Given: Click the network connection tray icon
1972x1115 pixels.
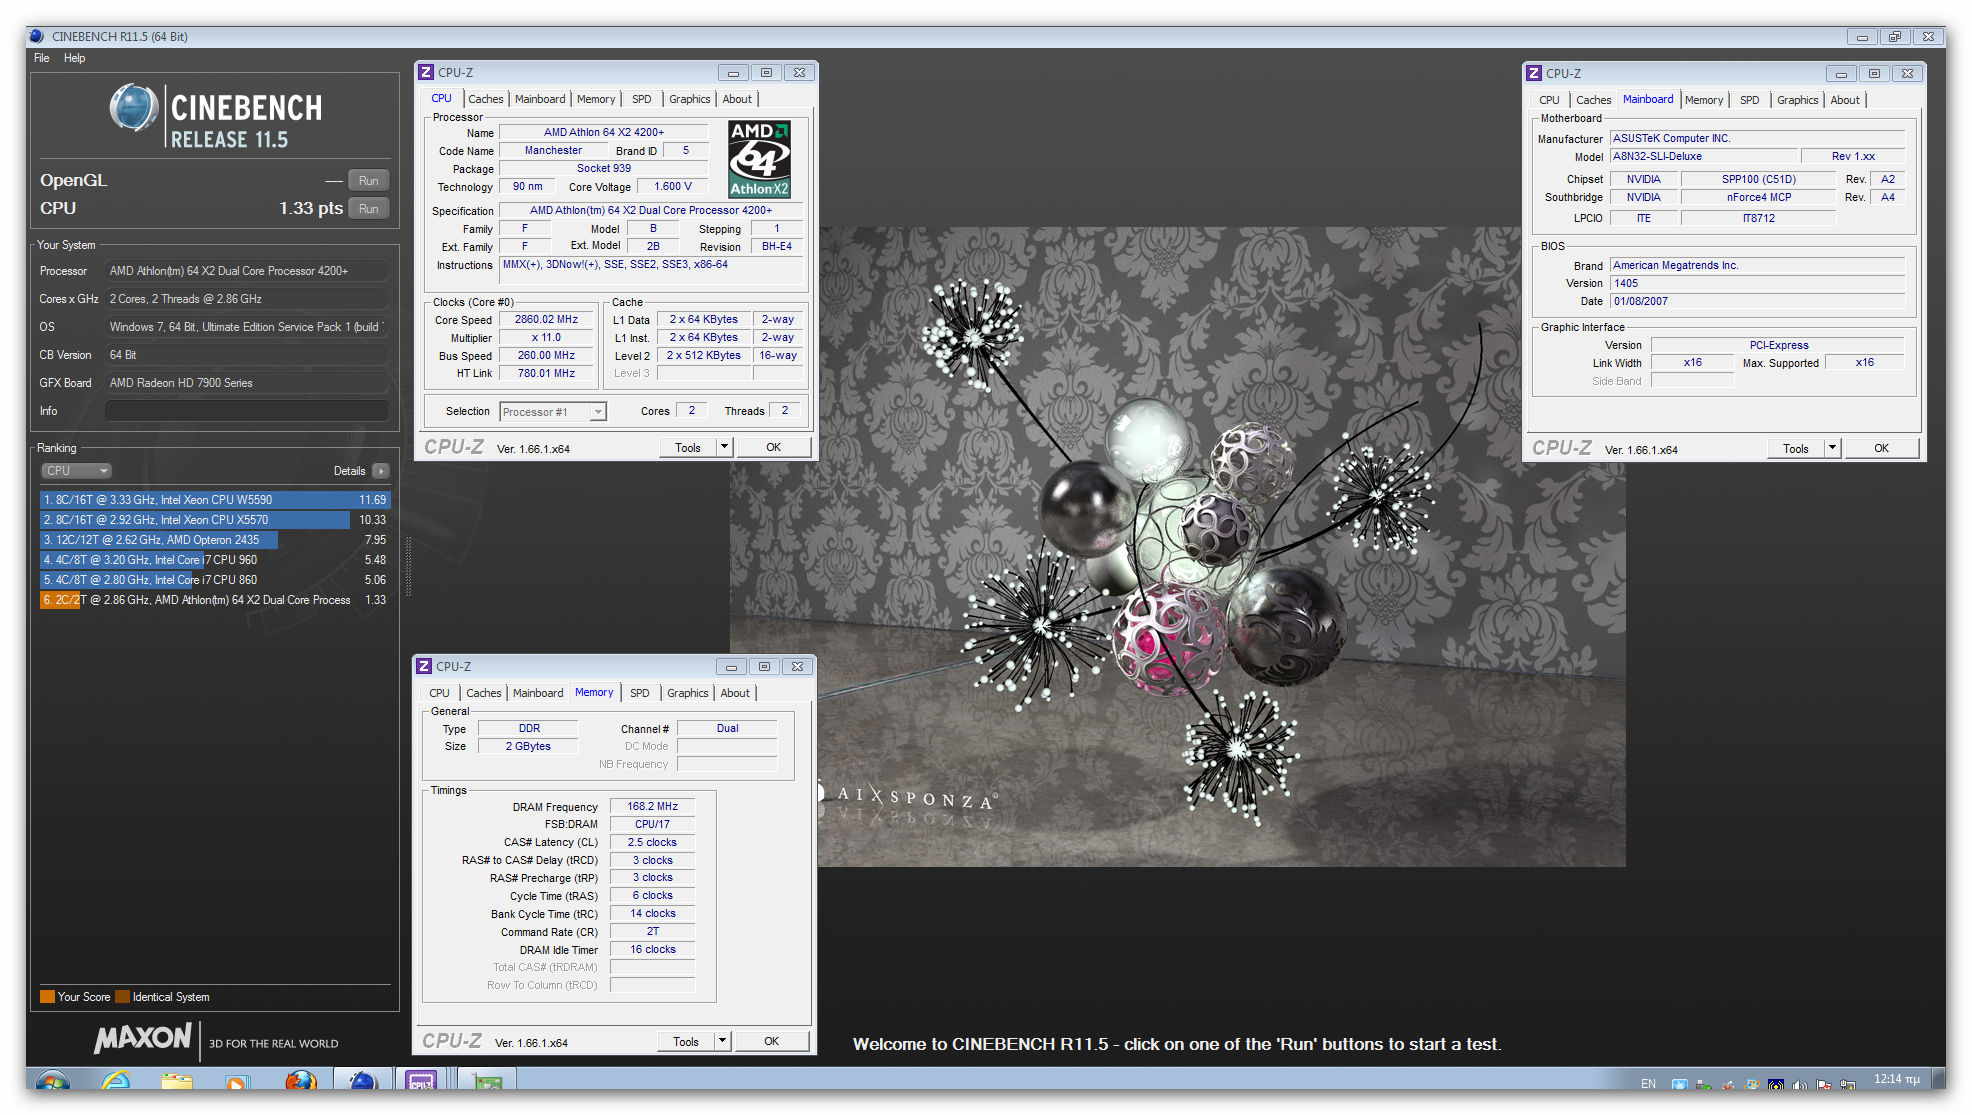Looking at the screenshot, I should coord(1847,1083).
